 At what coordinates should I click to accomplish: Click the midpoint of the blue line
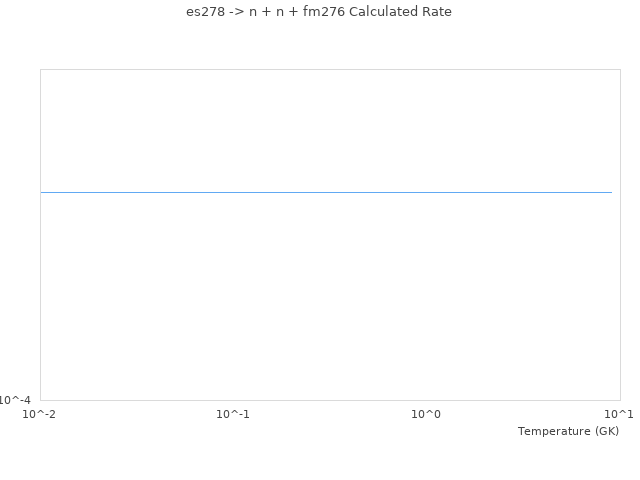[326, 192]
